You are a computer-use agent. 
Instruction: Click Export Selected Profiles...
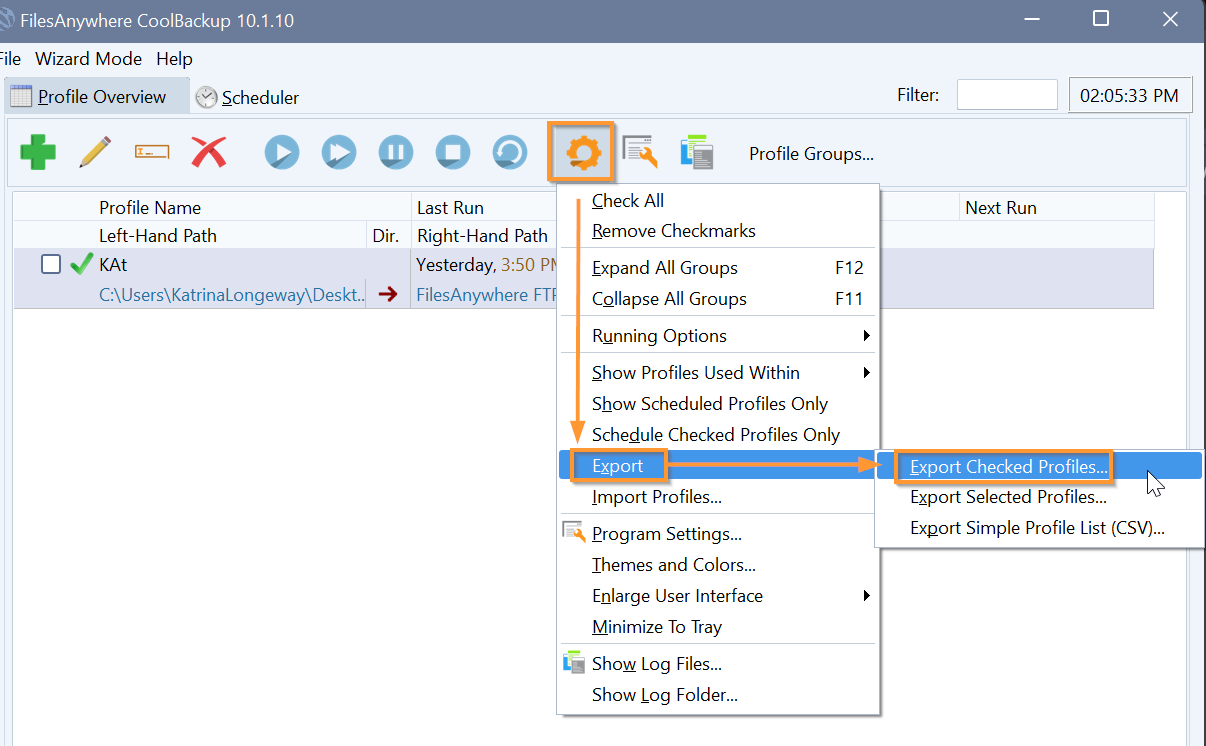coord(1039,497)
